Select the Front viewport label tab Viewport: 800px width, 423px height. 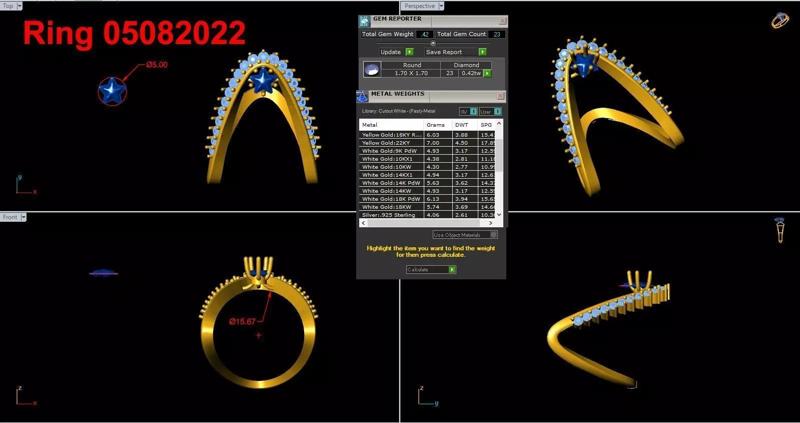click(10, 217)
